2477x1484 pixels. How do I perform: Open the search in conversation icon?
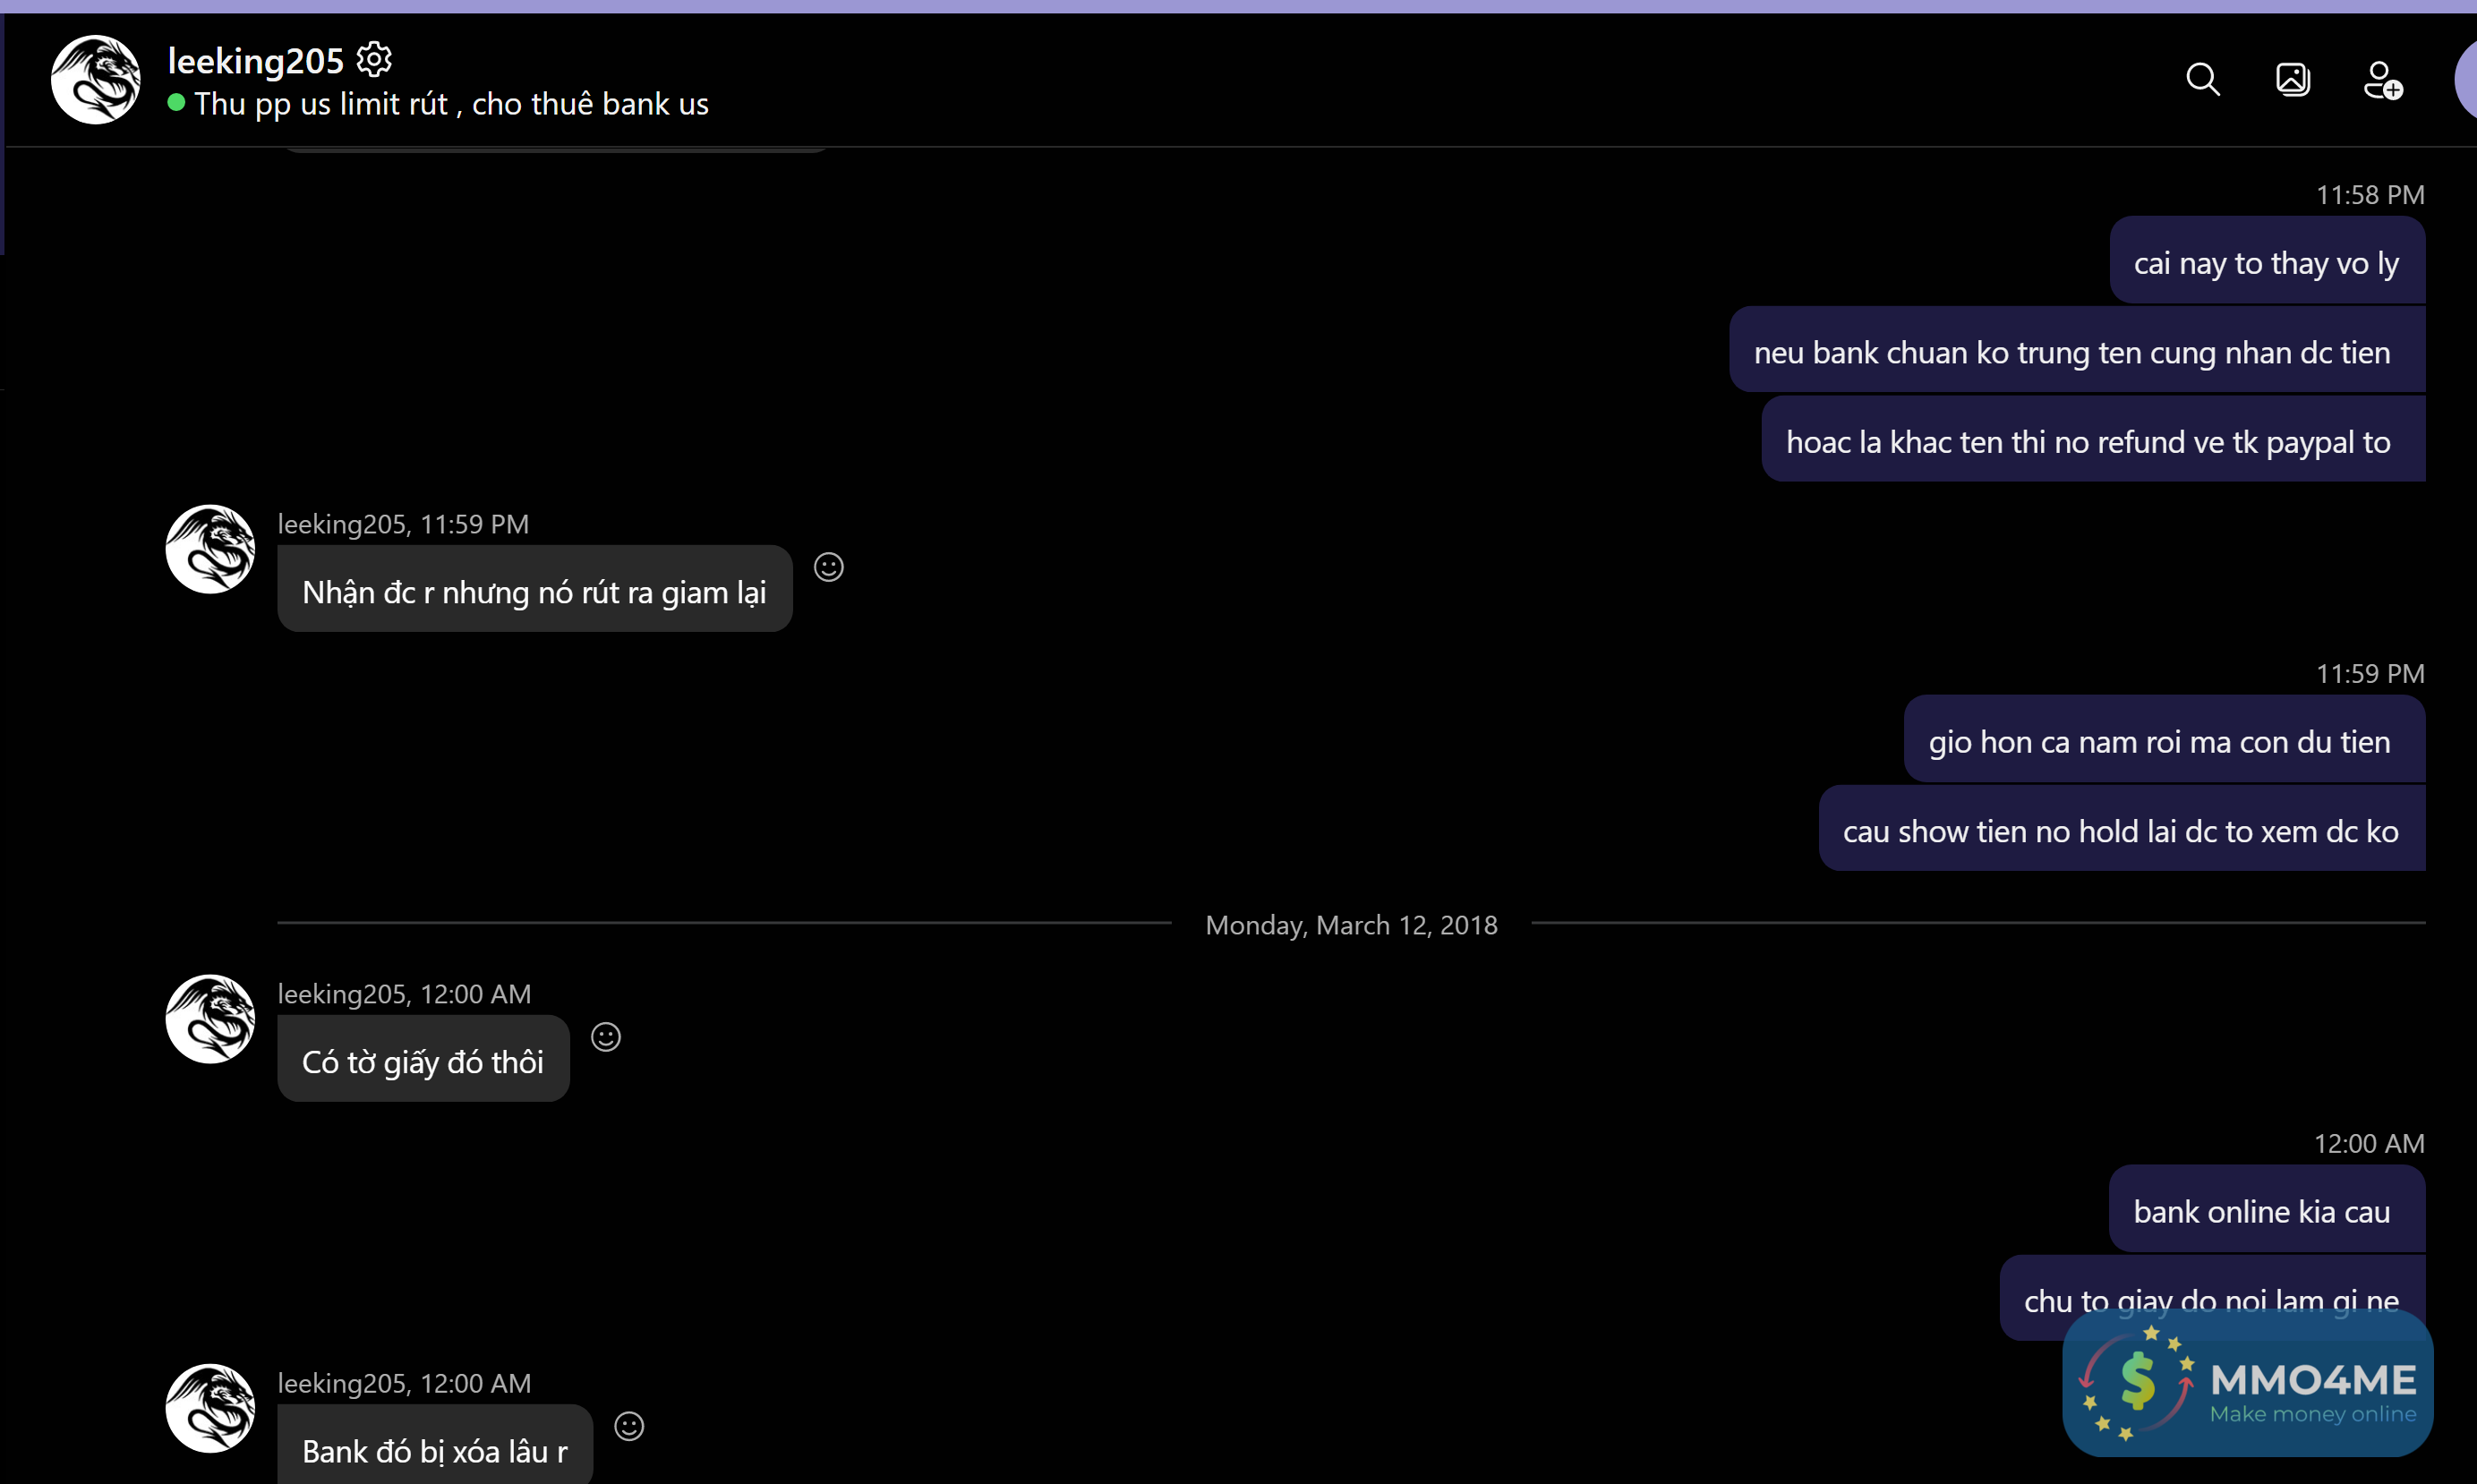coord(2202,79)
